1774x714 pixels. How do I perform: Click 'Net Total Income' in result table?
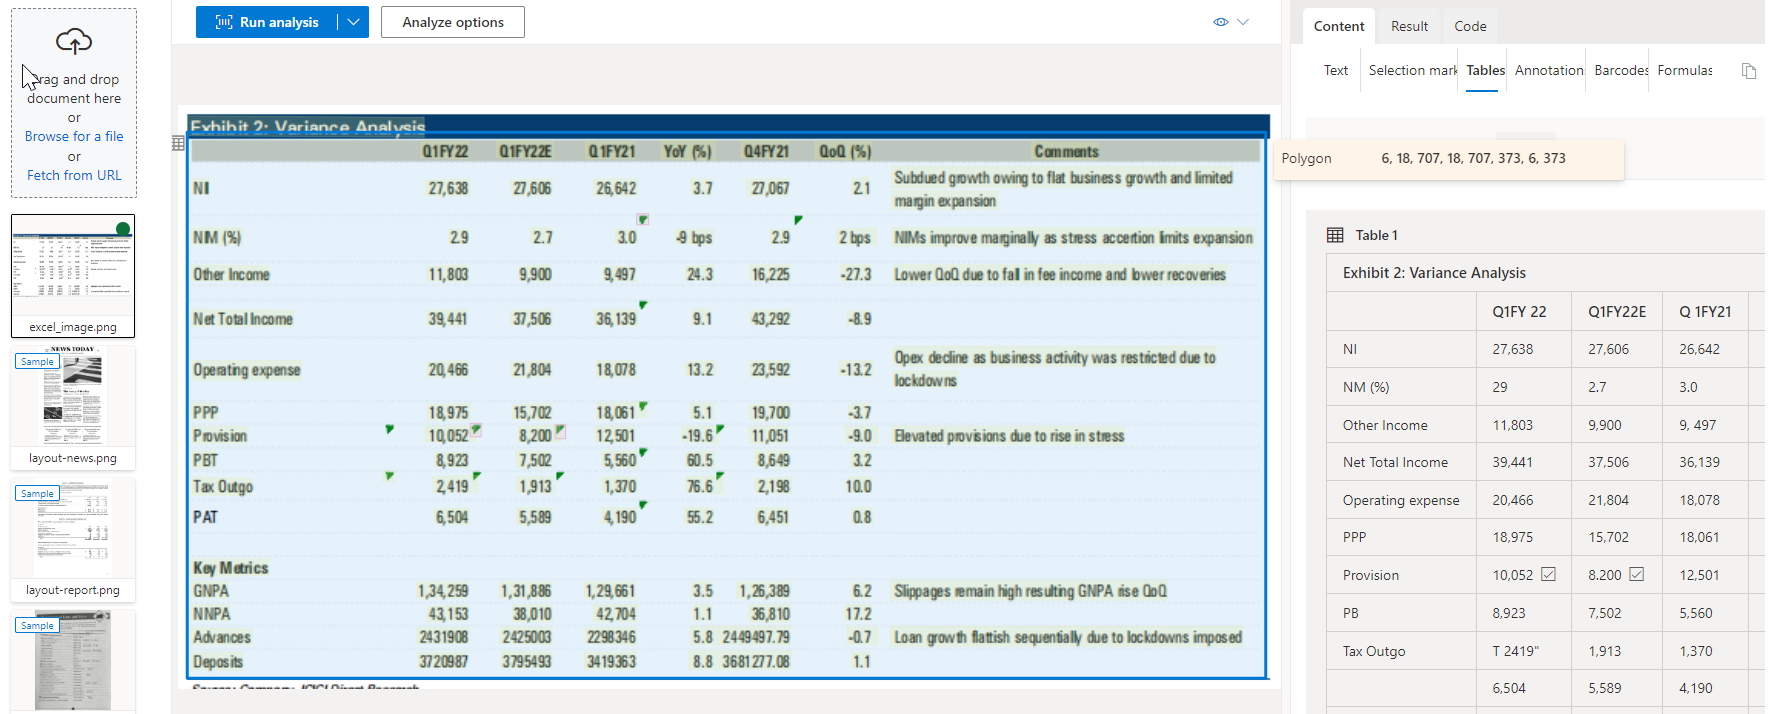pyautogui.click(x=1395, y=462)
